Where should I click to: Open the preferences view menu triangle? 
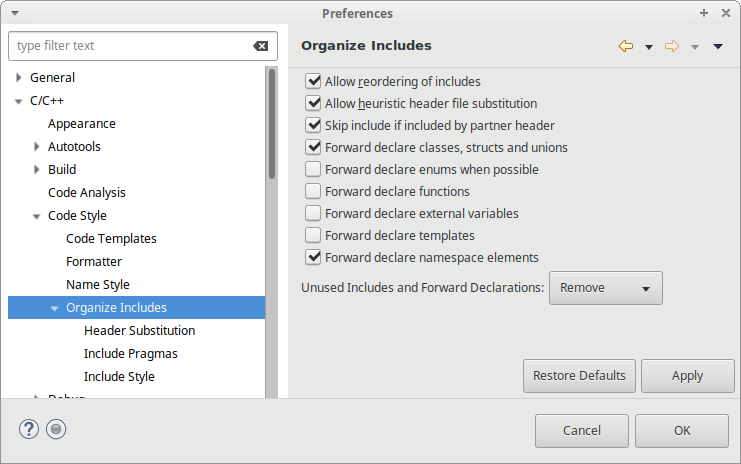pos(717,46)
